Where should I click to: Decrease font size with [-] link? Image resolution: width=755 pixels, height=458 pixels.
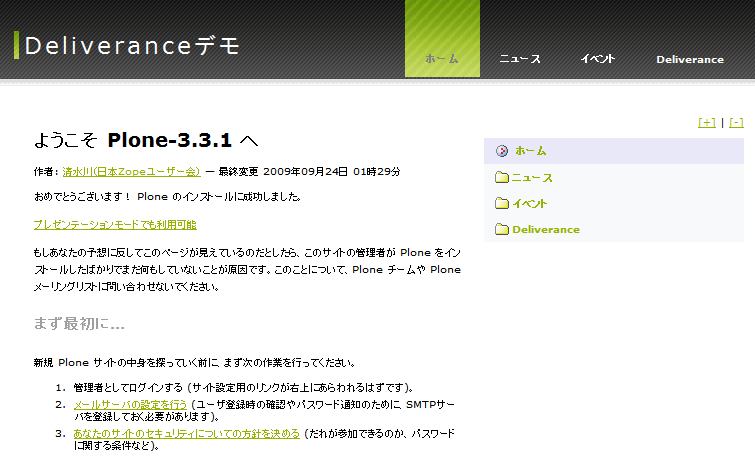pyautogui.click(x=736, y=122)
